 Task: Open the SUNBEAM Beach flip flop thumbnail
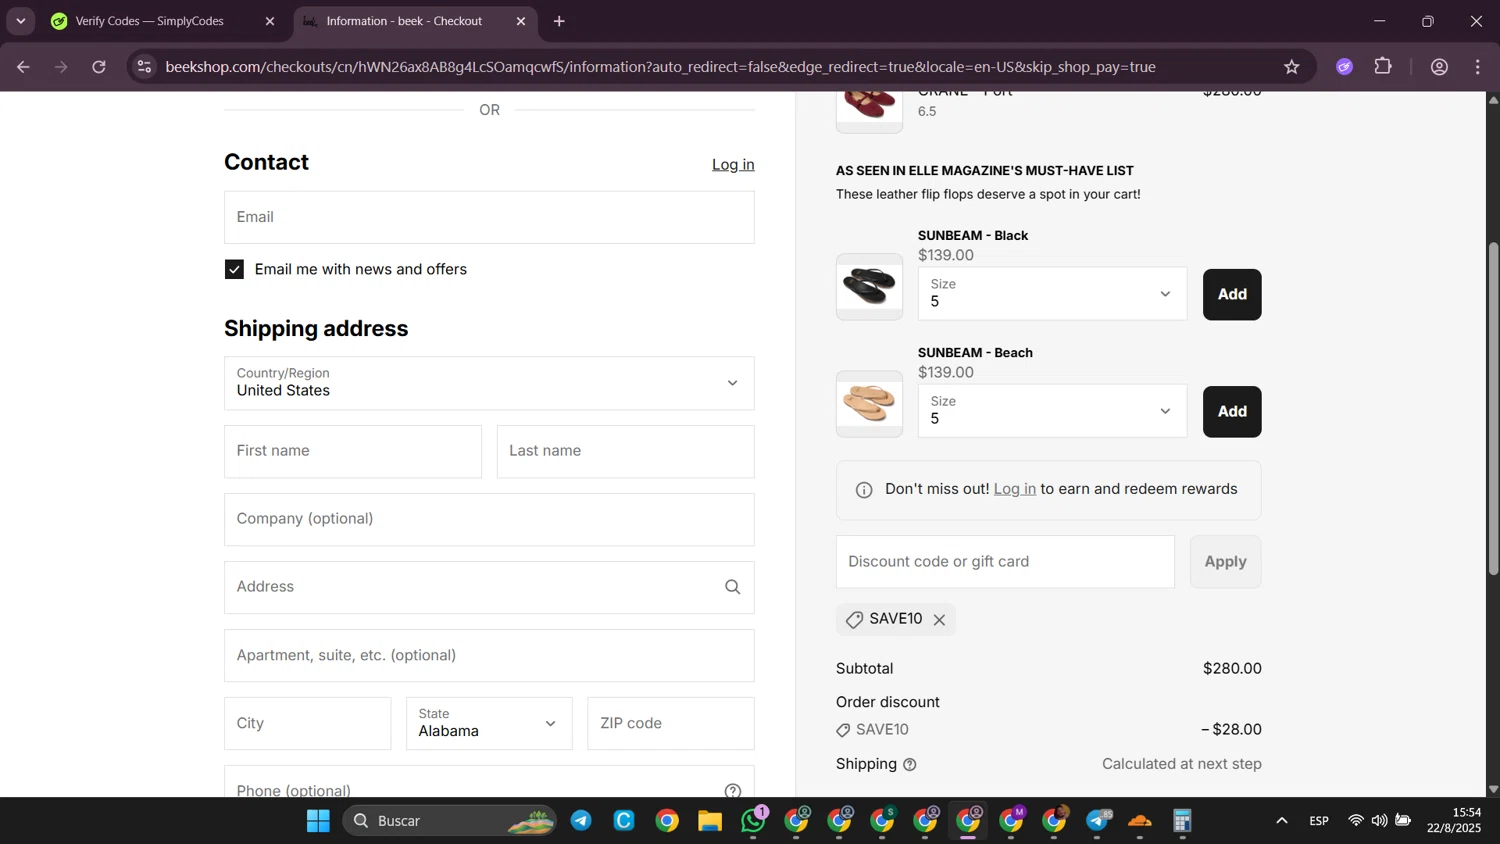coord(869,404)
